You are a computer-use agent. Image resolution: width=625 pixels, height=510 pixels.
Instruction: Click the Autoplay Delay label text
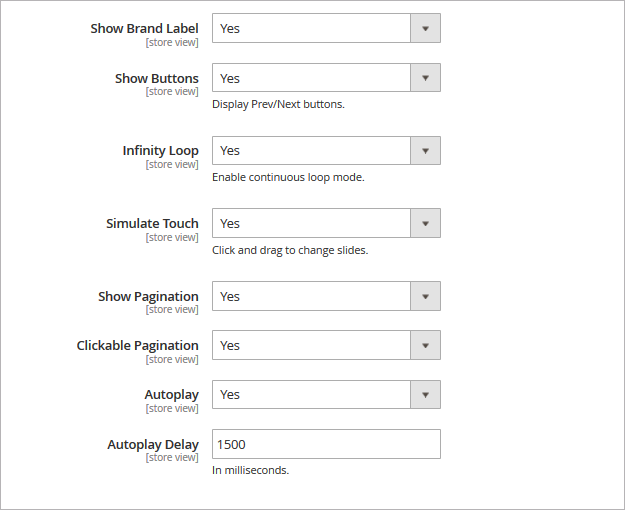pos(153,444)
